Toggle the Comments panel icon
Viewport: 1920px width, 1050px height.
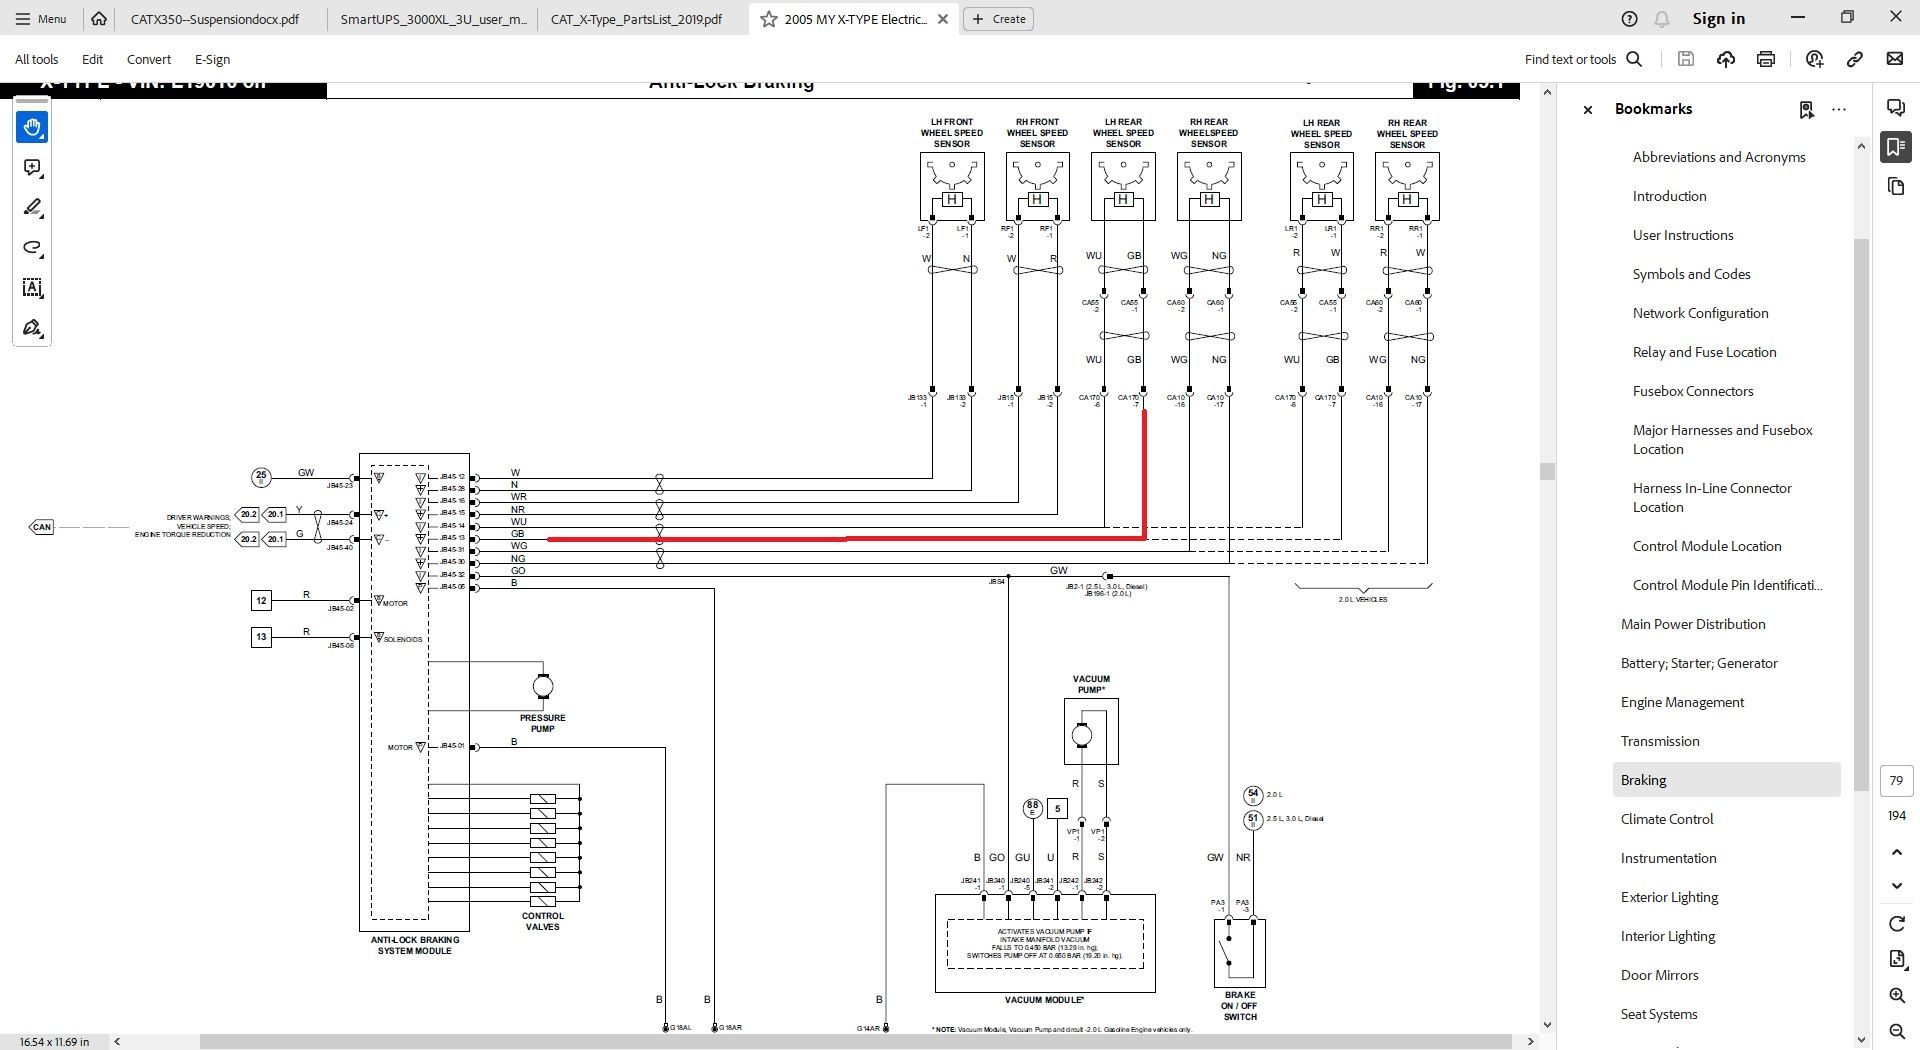click(1895, 108)
